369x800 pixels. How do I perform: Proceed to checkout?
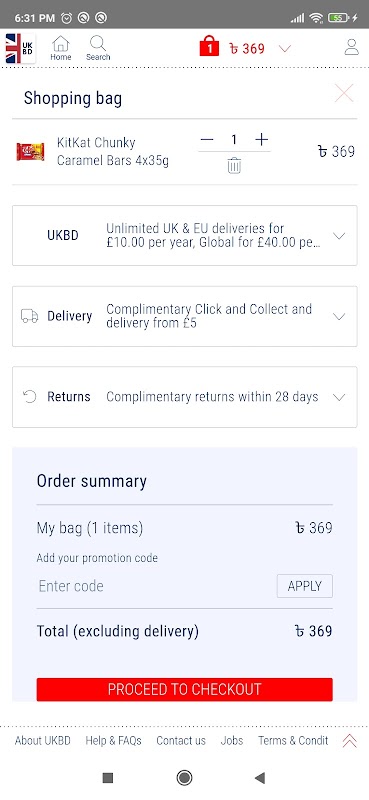(x=185, y=689)
